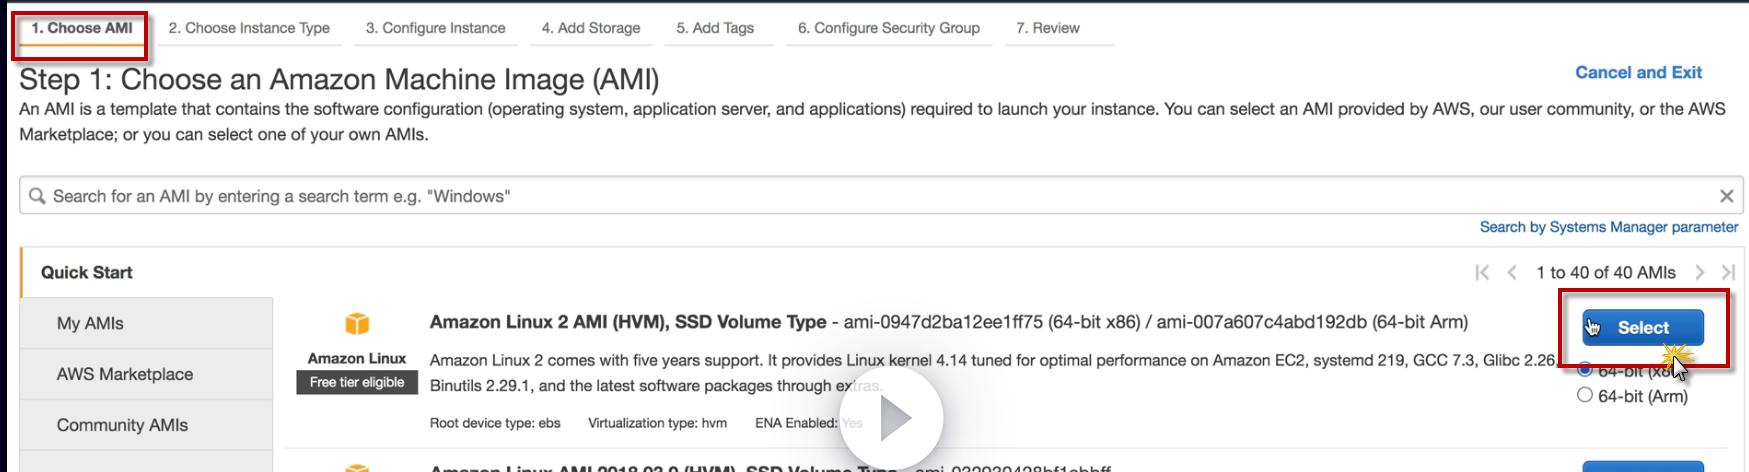1749x472 pixels.
Task: Open the AWS Marketplace category
Action: point(125,374)
